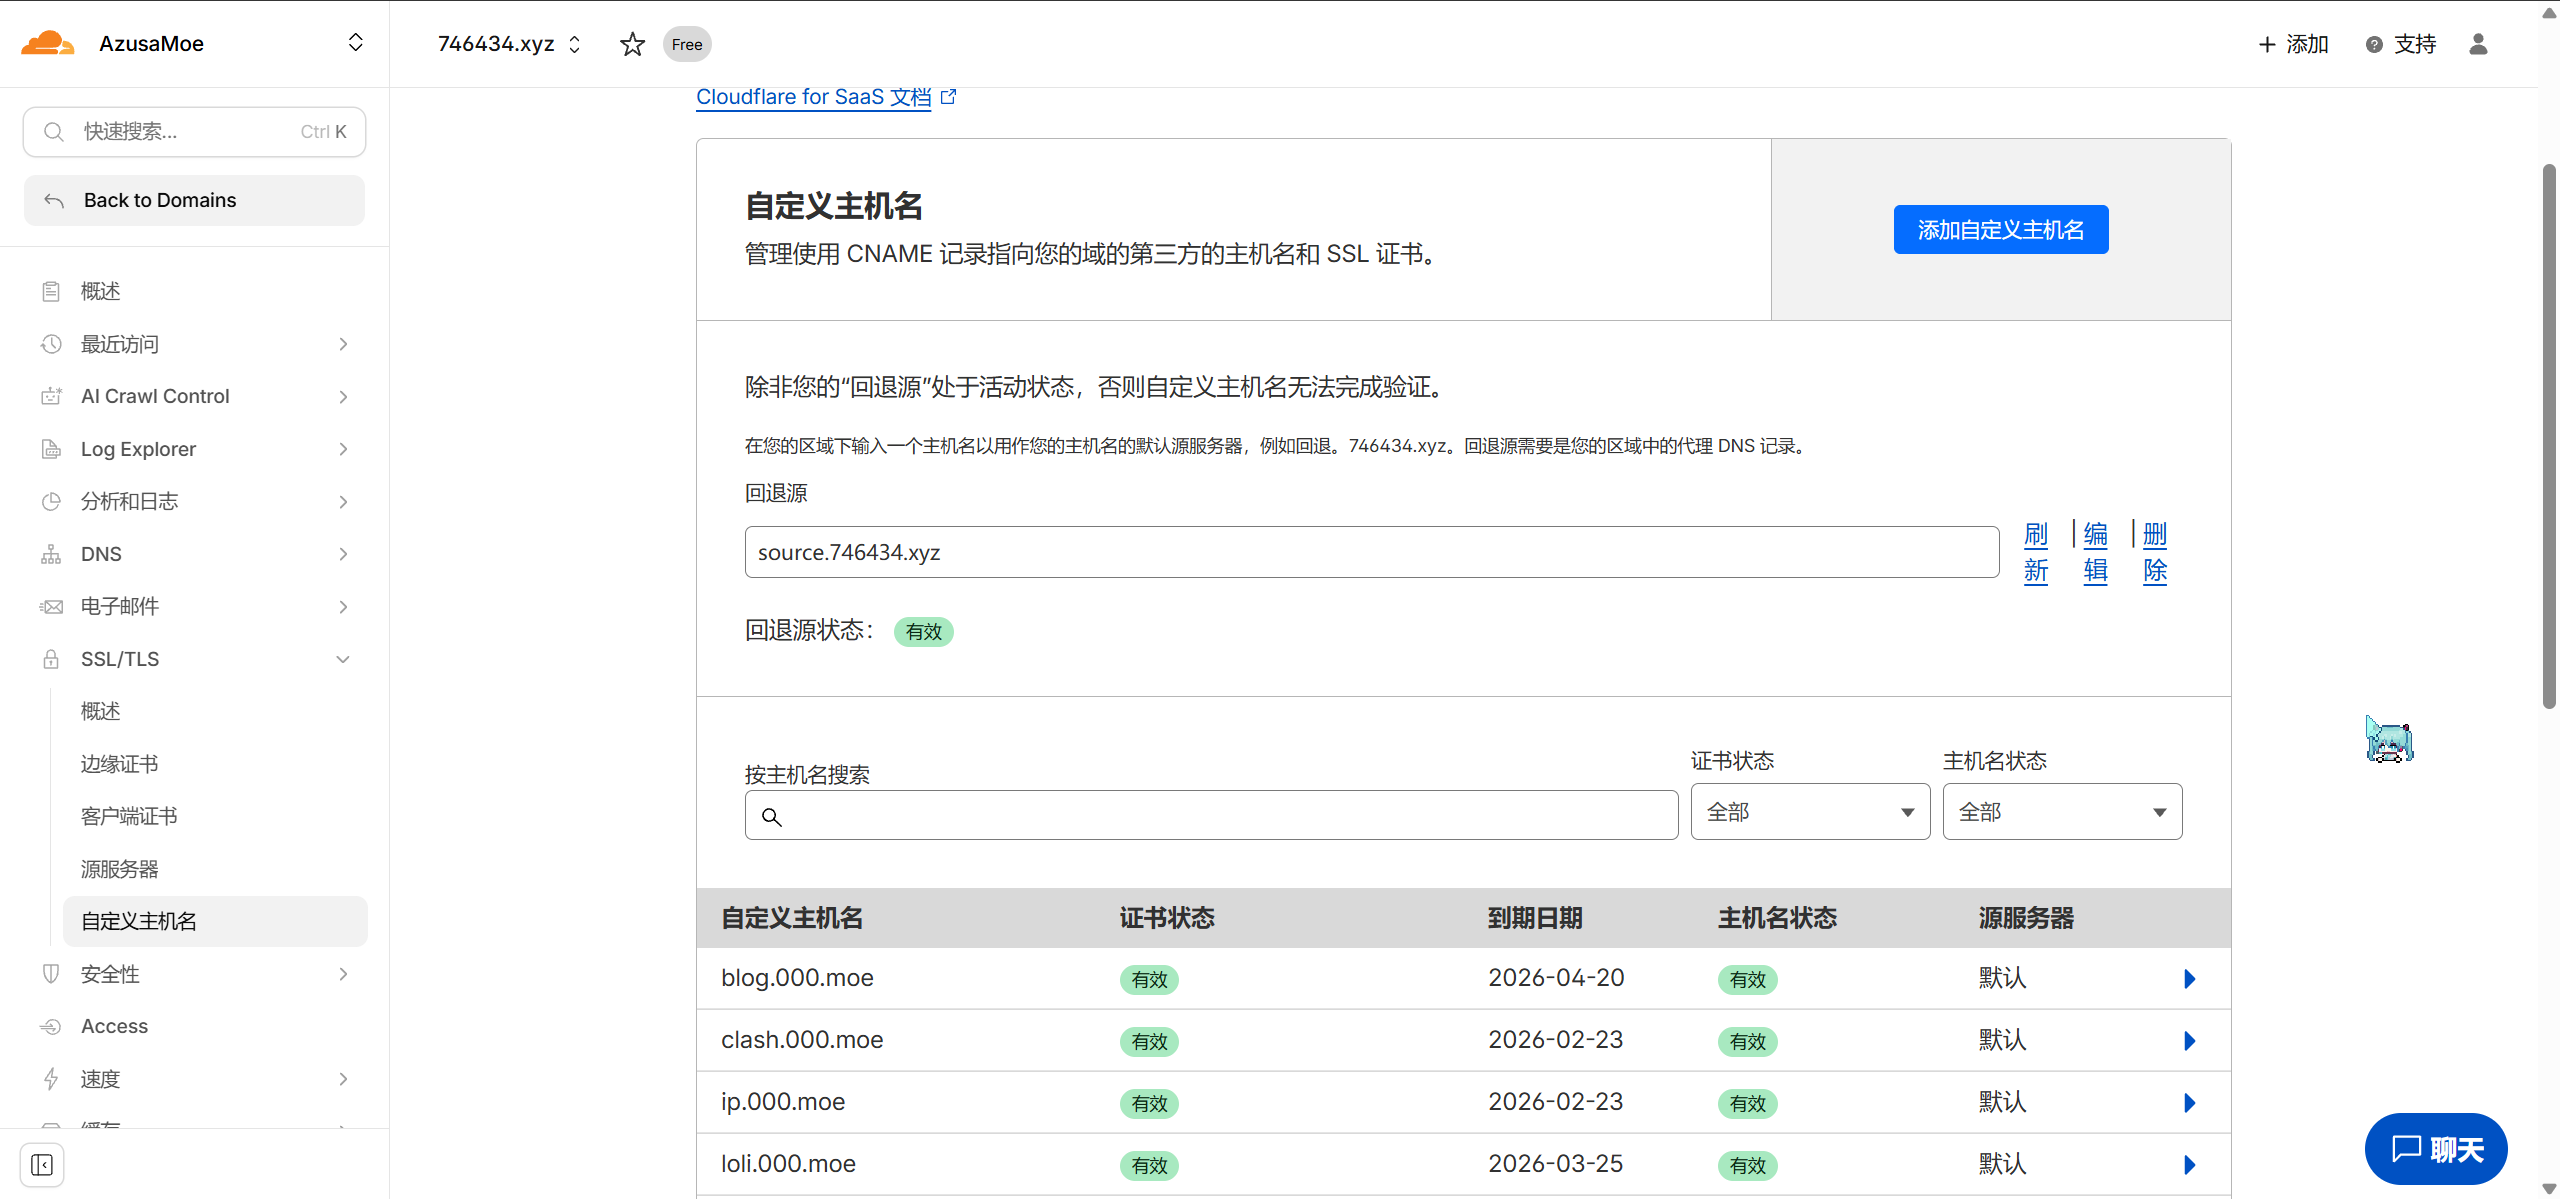Expand the DNS sidebar menu
The width and height of the screenshot is (2560, 1199).
(x=343, y=554)
